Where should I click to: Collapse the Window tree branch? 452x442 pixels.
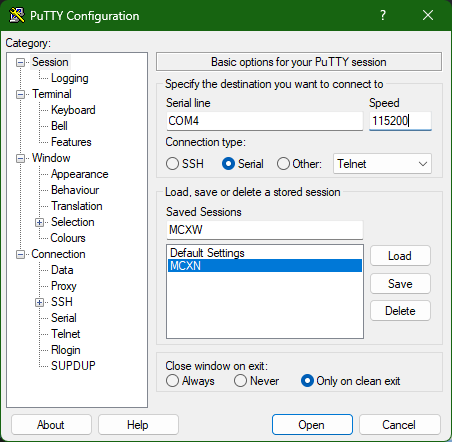(x=20, y=159)
